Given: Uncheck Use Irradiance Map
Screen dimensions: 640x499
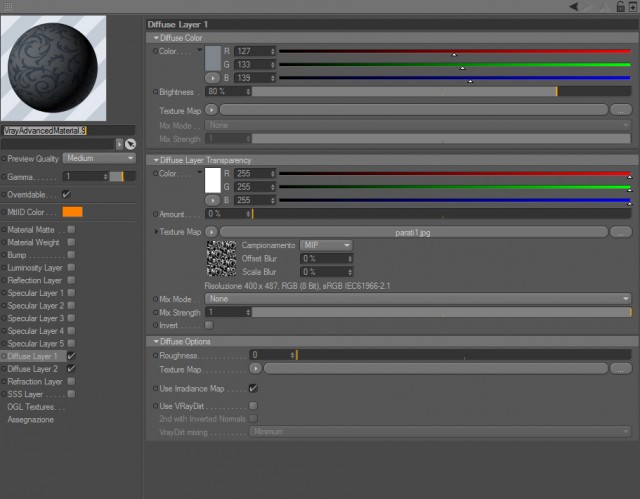Looking at the screenshot, I should coord(253,388).
